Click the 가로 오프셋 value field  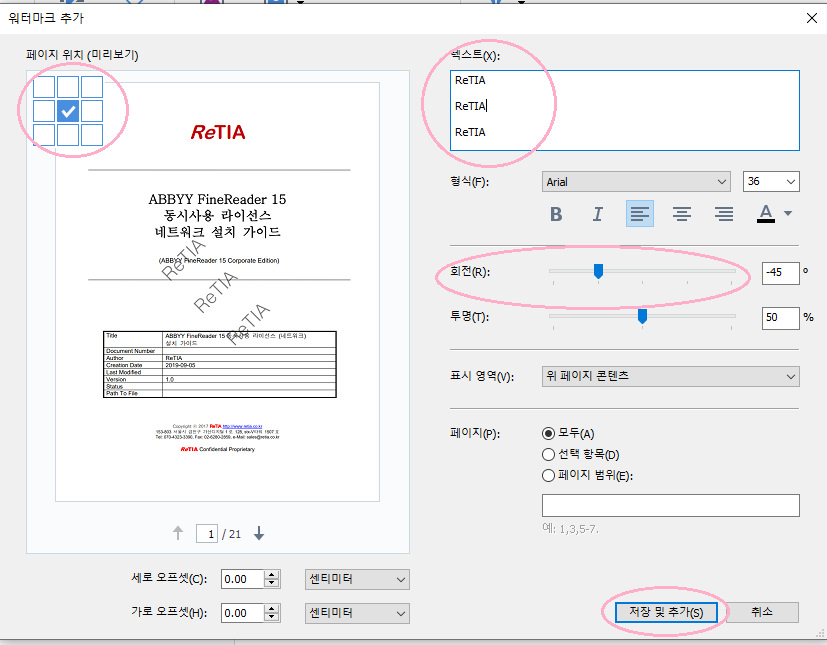(243, 613)
